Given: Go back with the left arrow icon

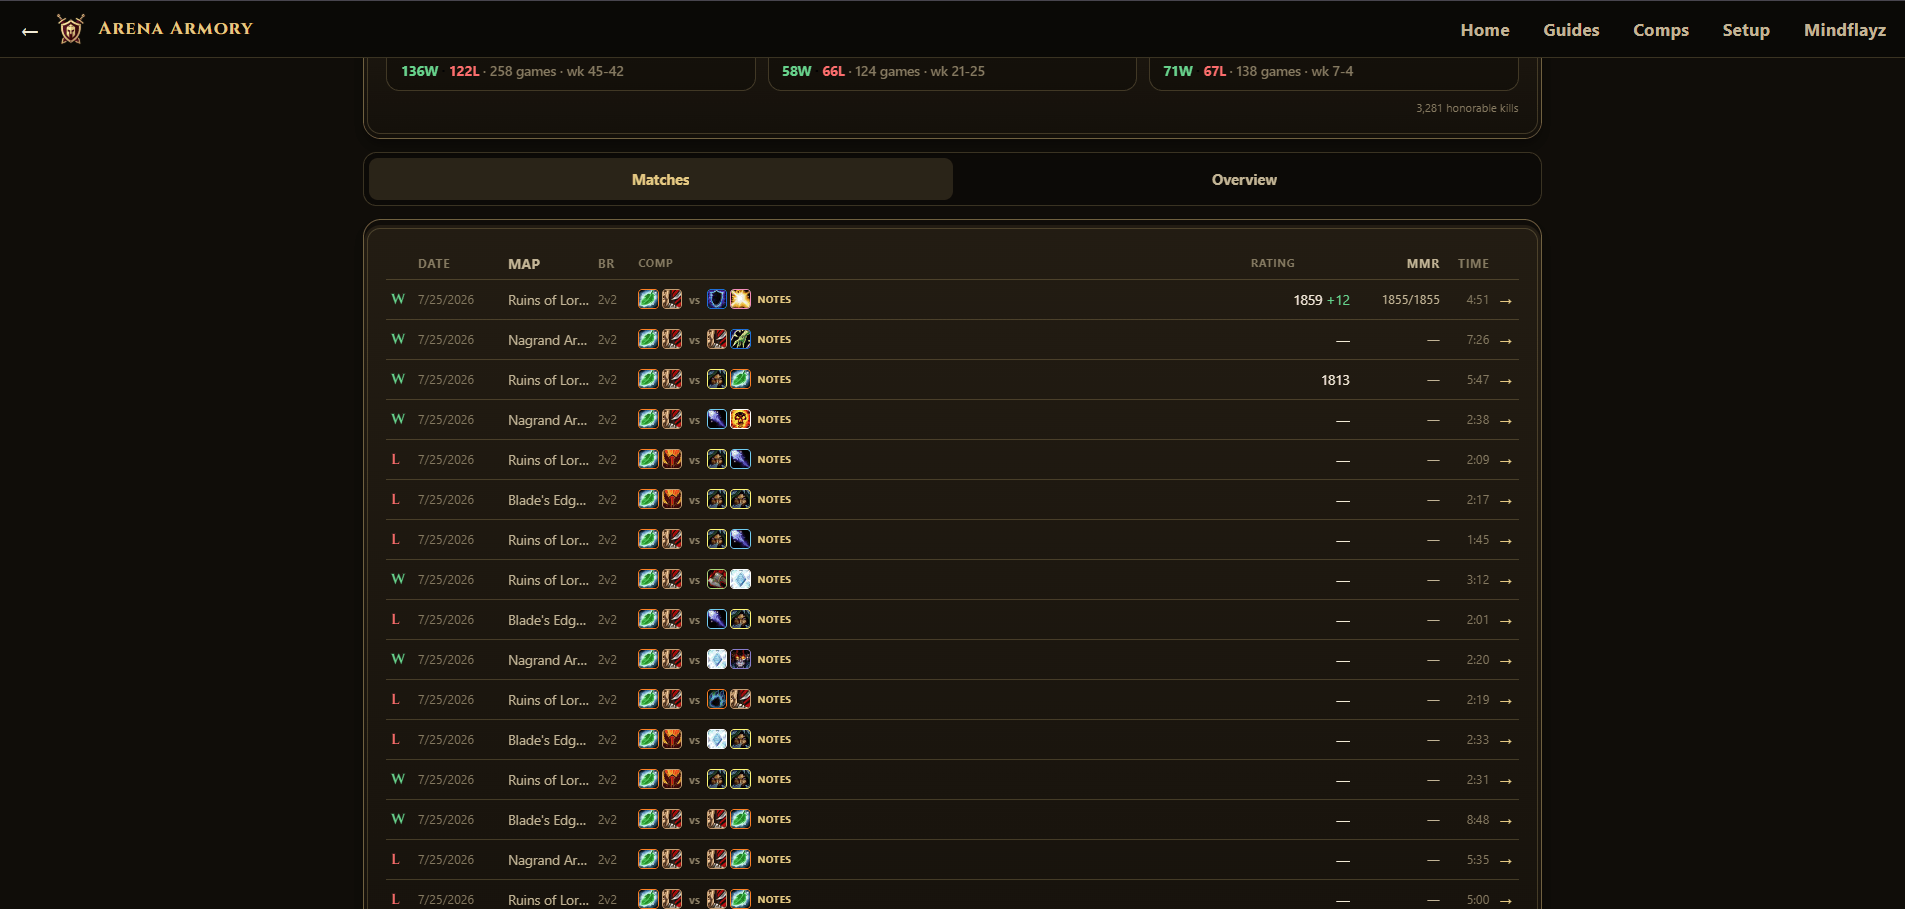Looking at the screenshot, I should click(30, 31).
